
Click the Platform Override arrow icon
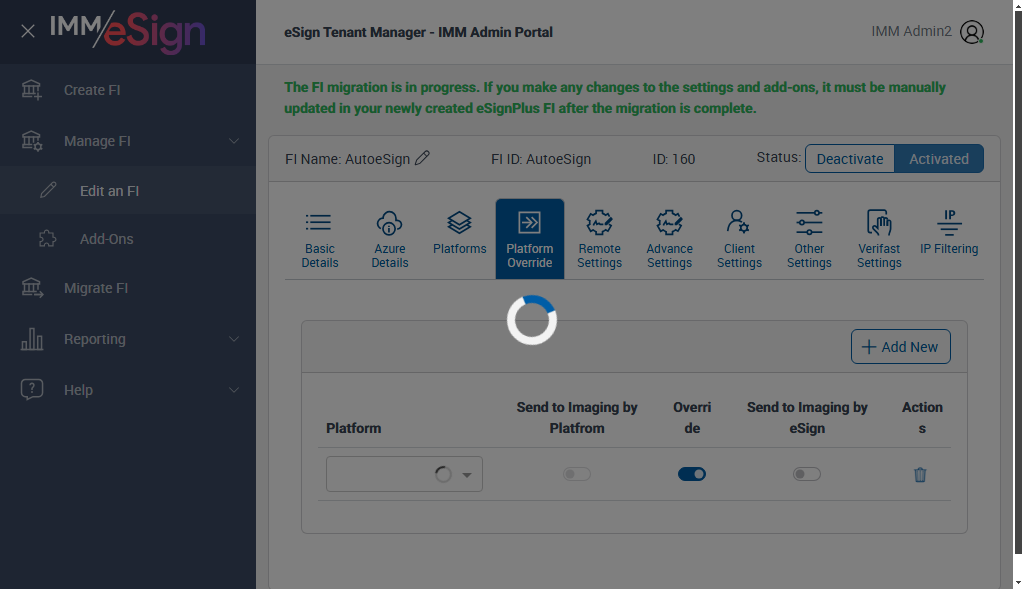coord(529,223)
